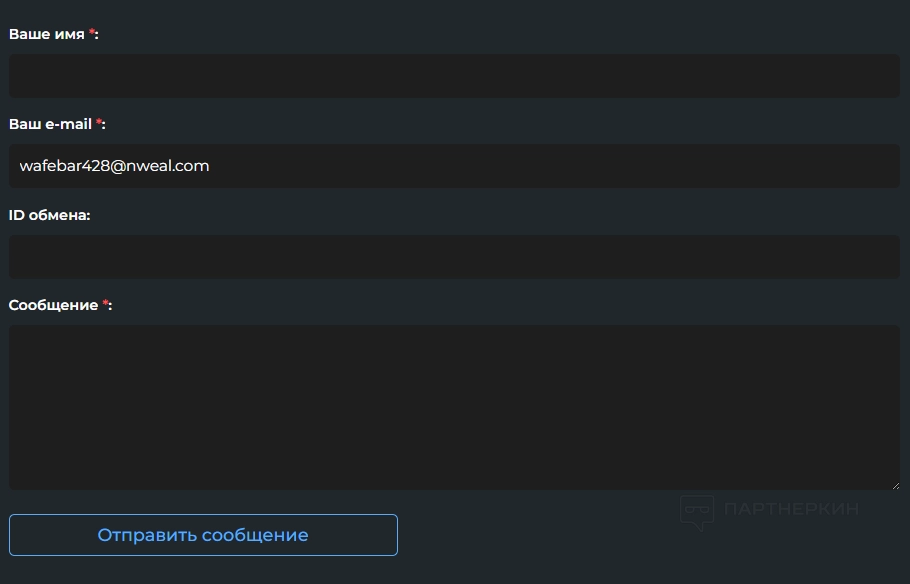Click the ID обмена field label
This screenshot has width=910, height=584.
pos(49,215)
